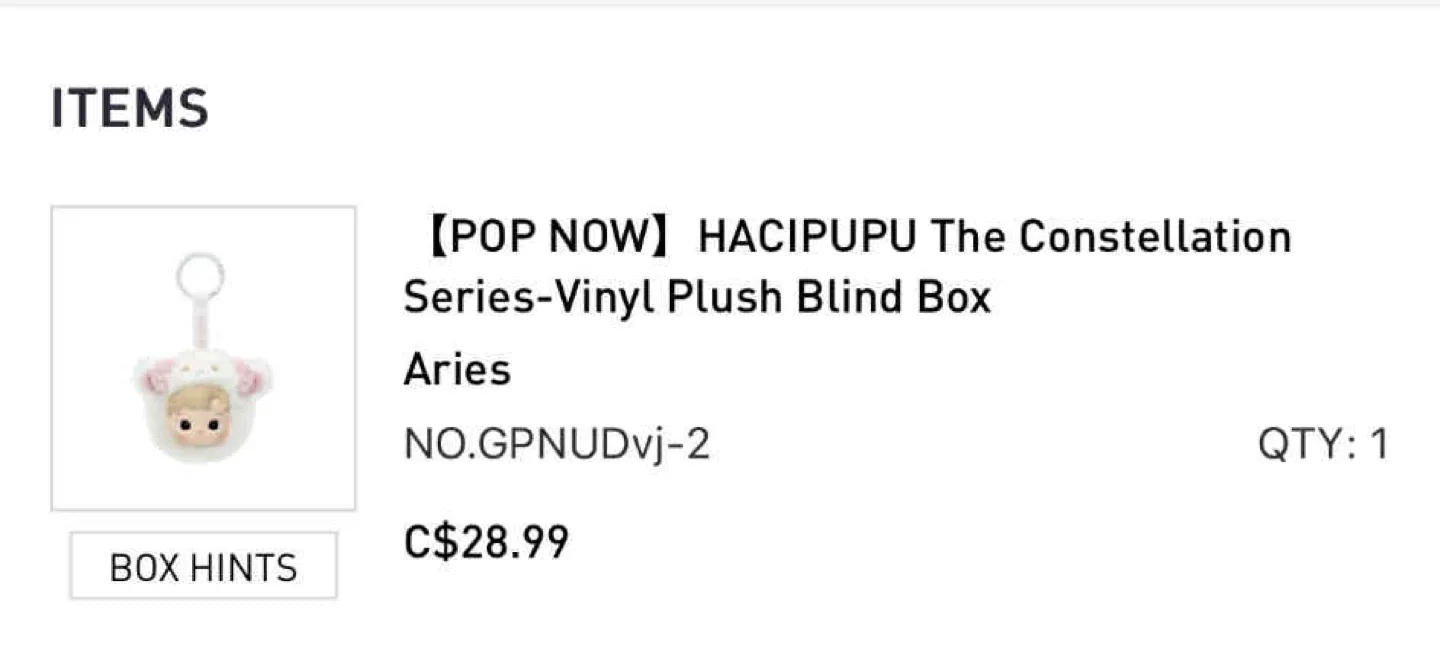The height and width of the screenshot is (653, 1440).
Task: Click the Blind Box text
Action: tap(893, 297)
